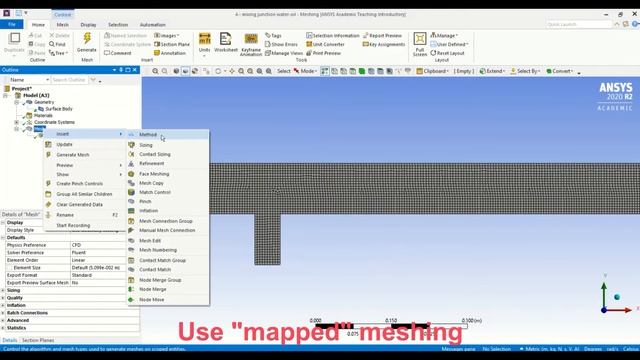Toggle the Element Size checkbox
Viewport: 640px width, 360px height.
[x=9, y=268]
